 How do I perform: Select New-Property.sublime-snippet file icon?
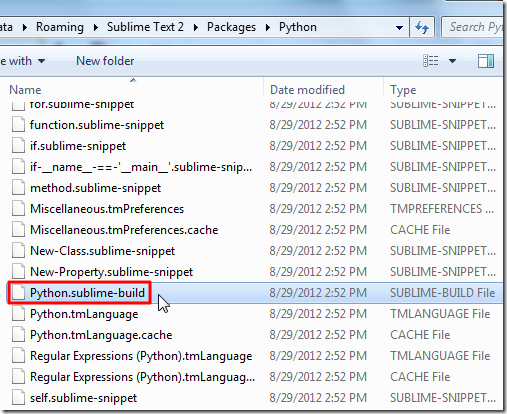18,272
